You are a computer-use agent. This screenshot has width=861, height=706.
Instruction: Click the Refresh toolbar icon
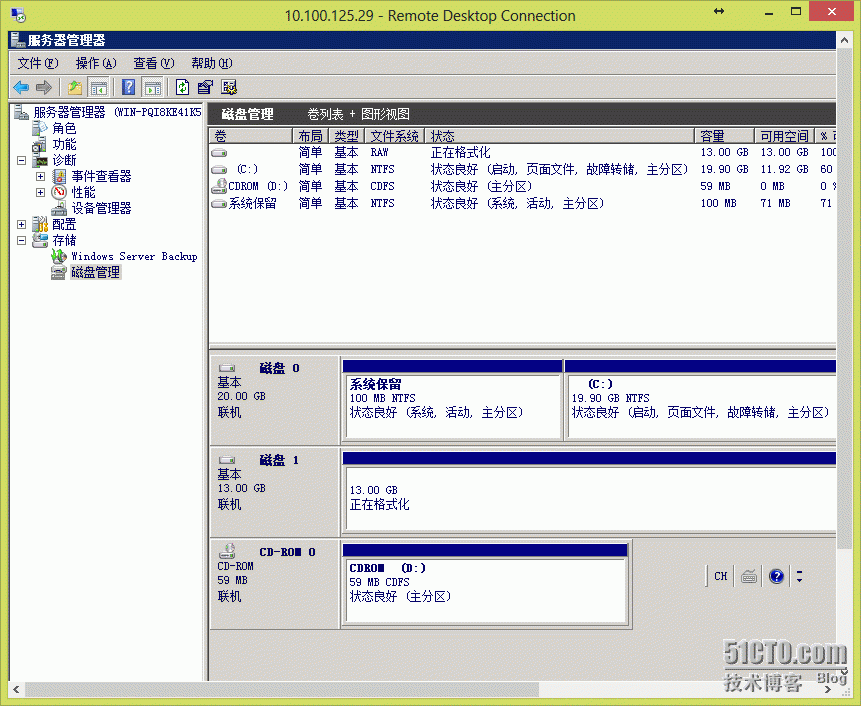tap(182, 87)
